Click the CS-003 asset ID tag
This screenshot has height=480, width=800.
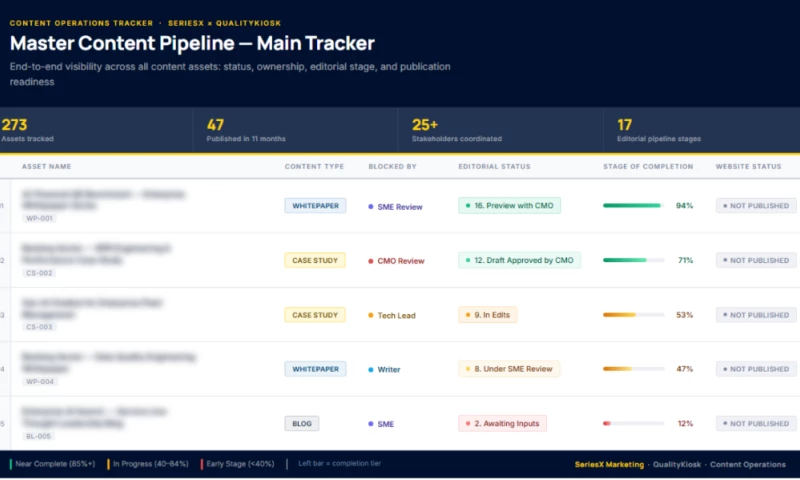pyautogui.click(x=39, y=327)
